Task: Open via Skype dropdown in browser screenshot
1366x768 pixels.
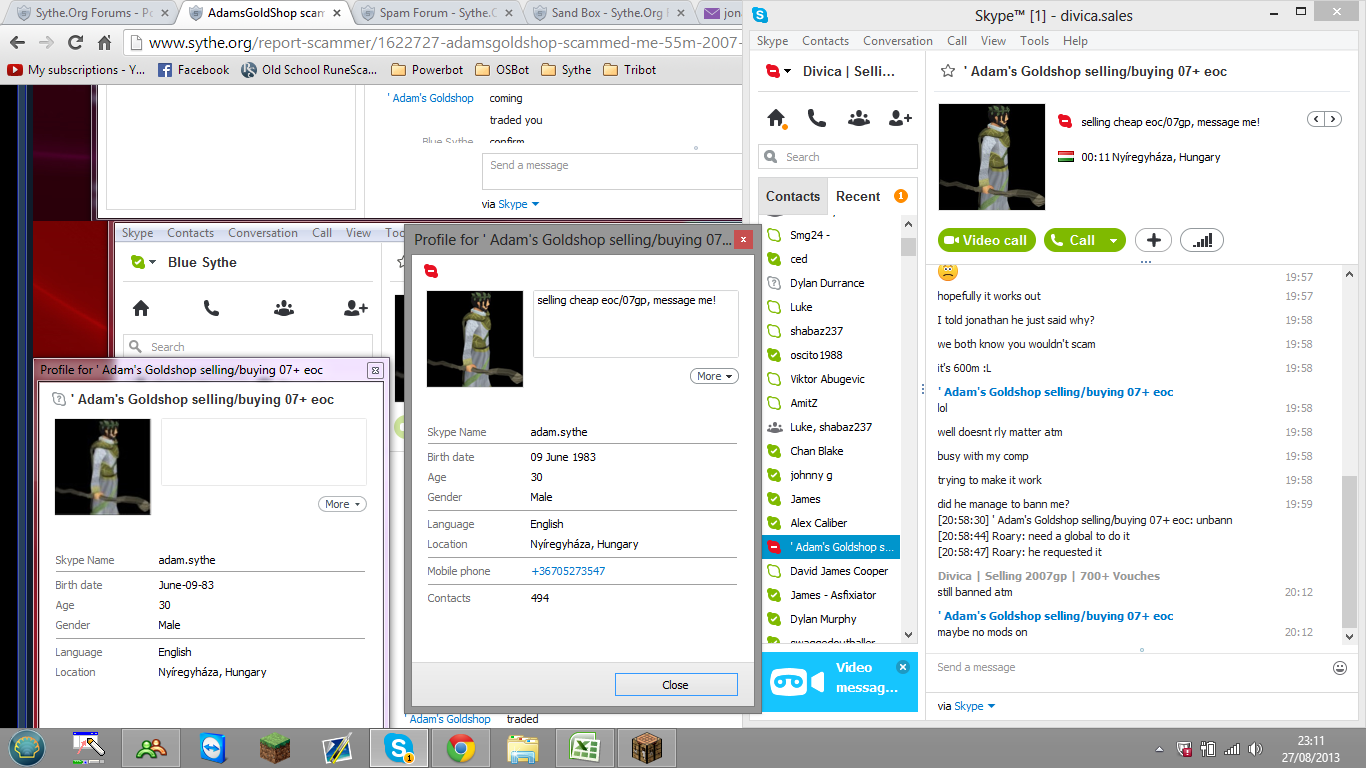Action: coord(519,204)
